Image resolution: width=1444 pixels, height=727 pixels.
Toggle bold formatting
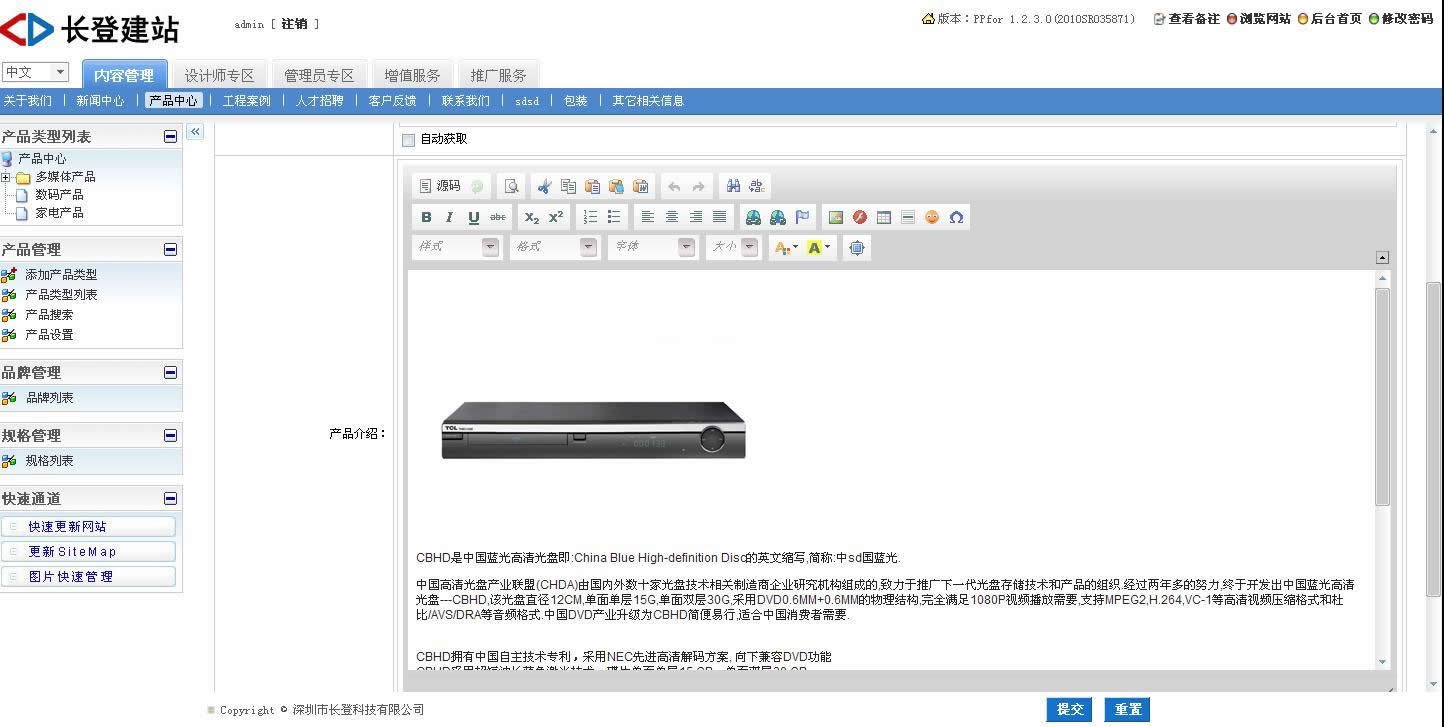[426, 217]
